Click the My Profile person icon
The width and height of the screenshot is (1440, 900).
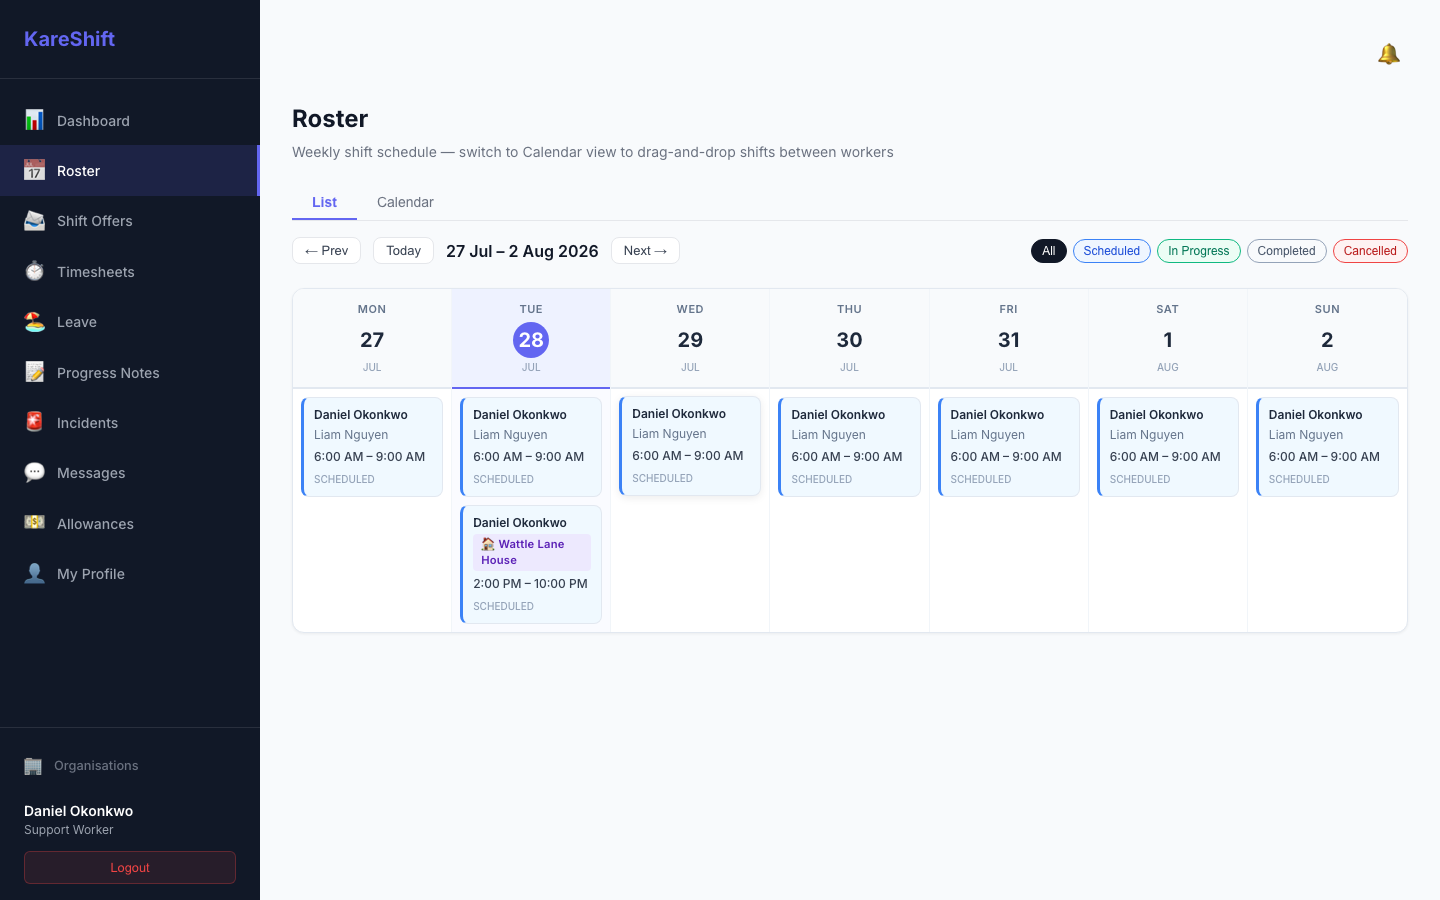(34, 573)
